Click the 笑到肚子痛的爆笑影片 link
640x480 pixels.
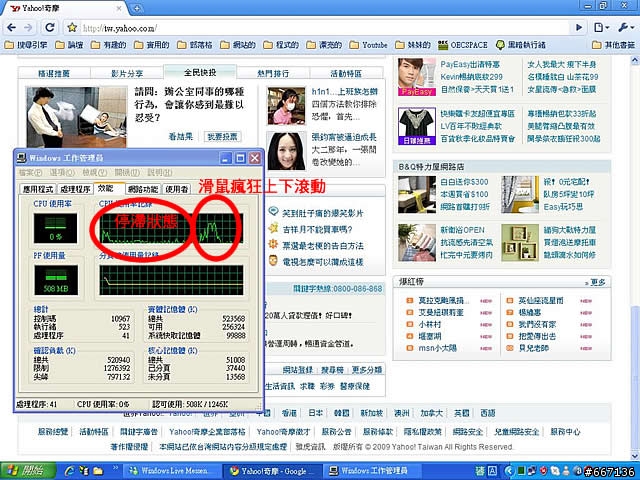(322, 213)
